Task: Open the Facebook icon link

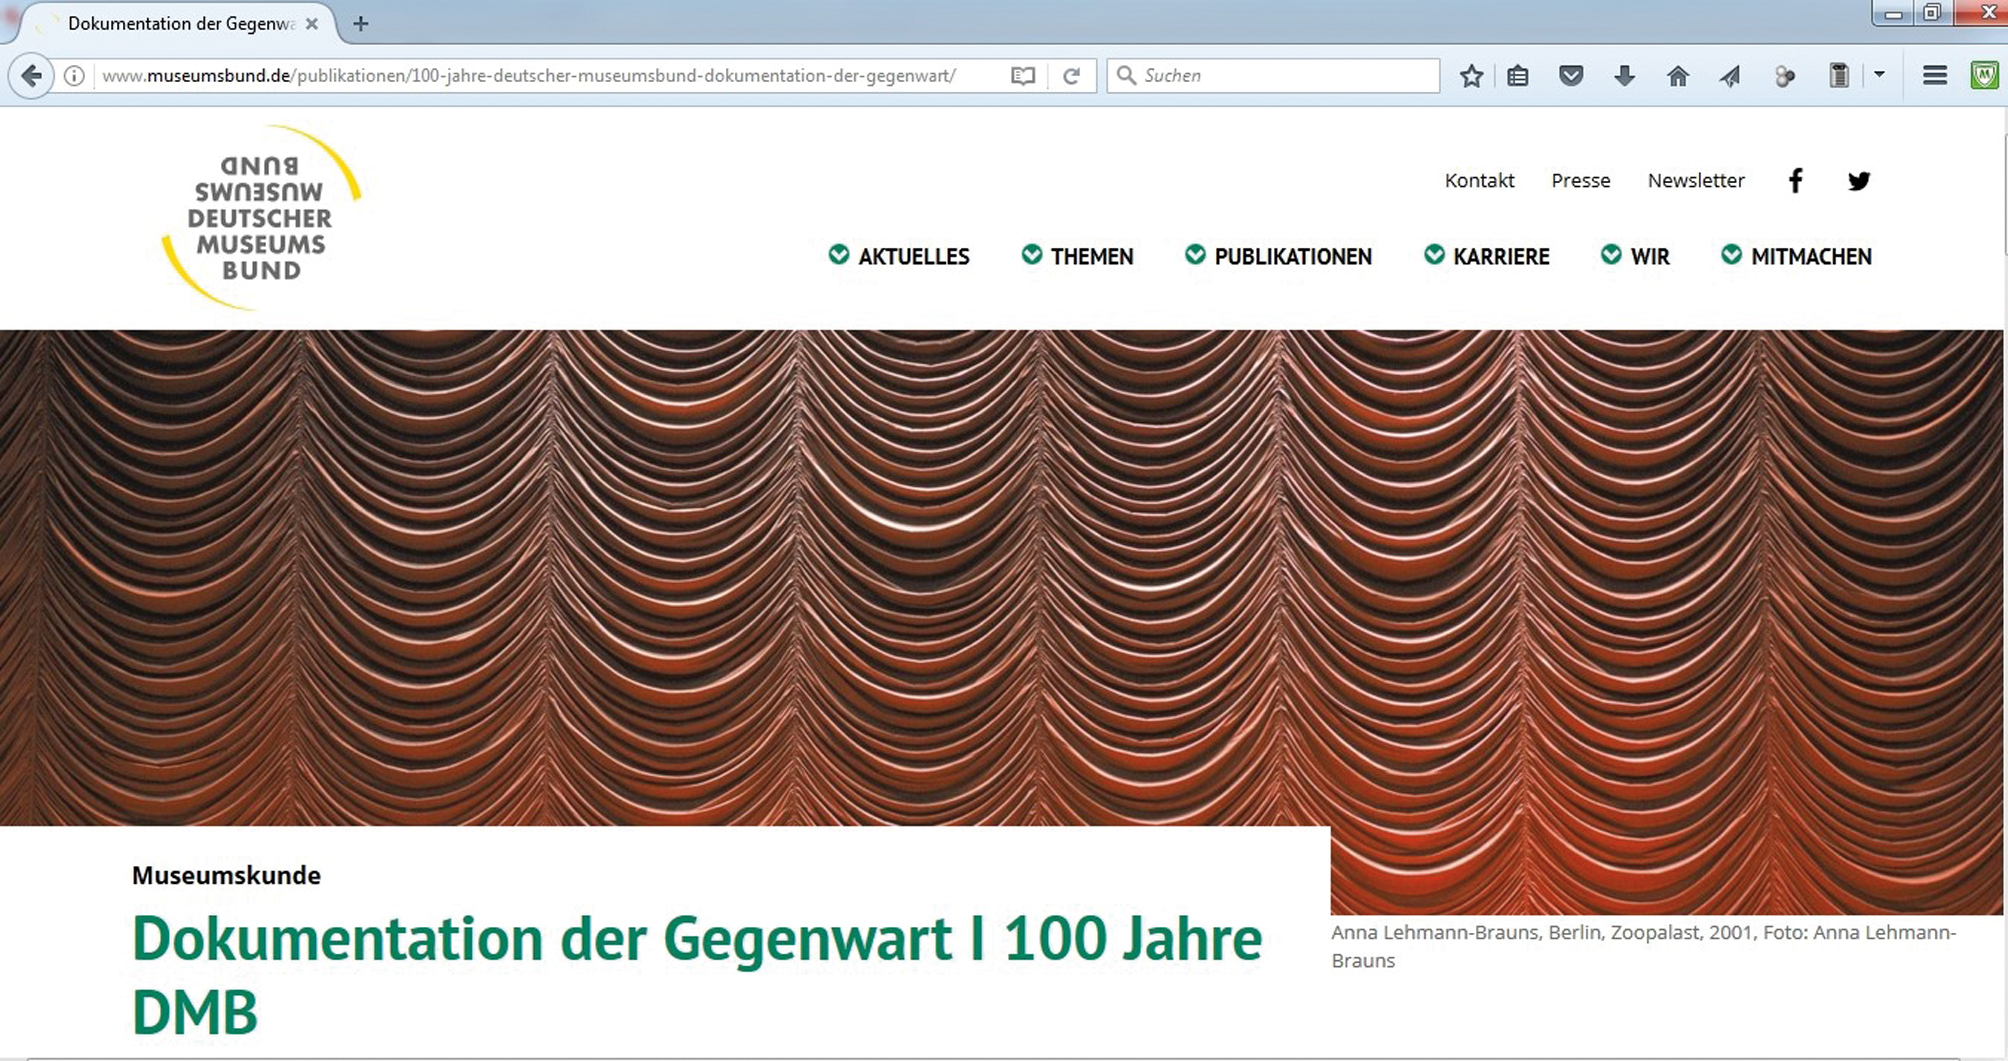Action: [1796, 181]
